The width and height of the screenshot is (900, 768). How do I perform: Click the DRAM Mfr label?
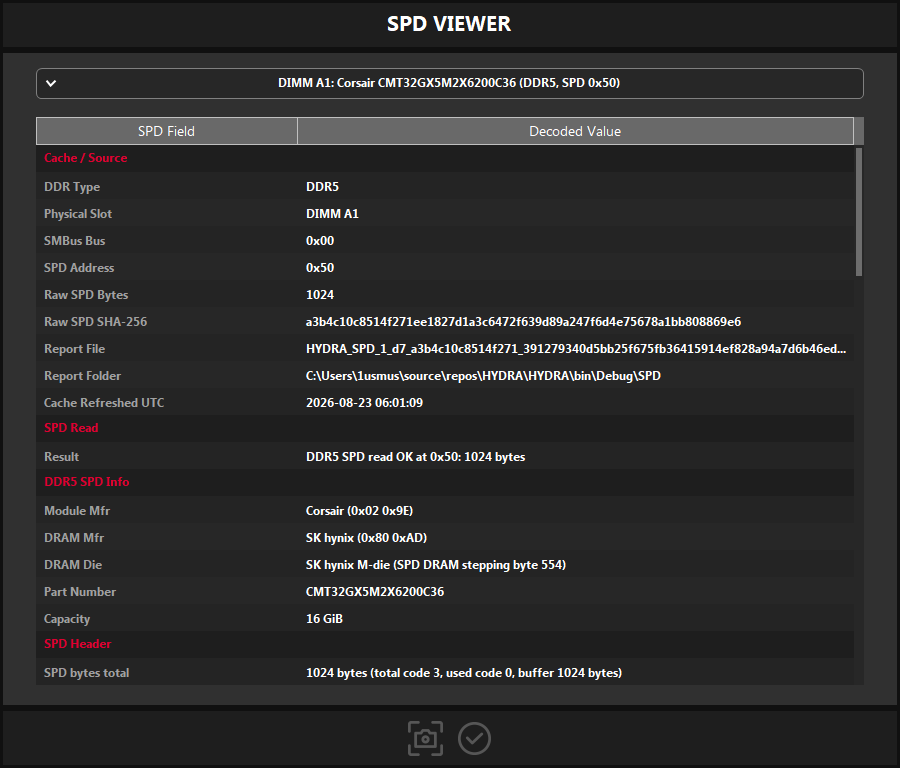74,537
